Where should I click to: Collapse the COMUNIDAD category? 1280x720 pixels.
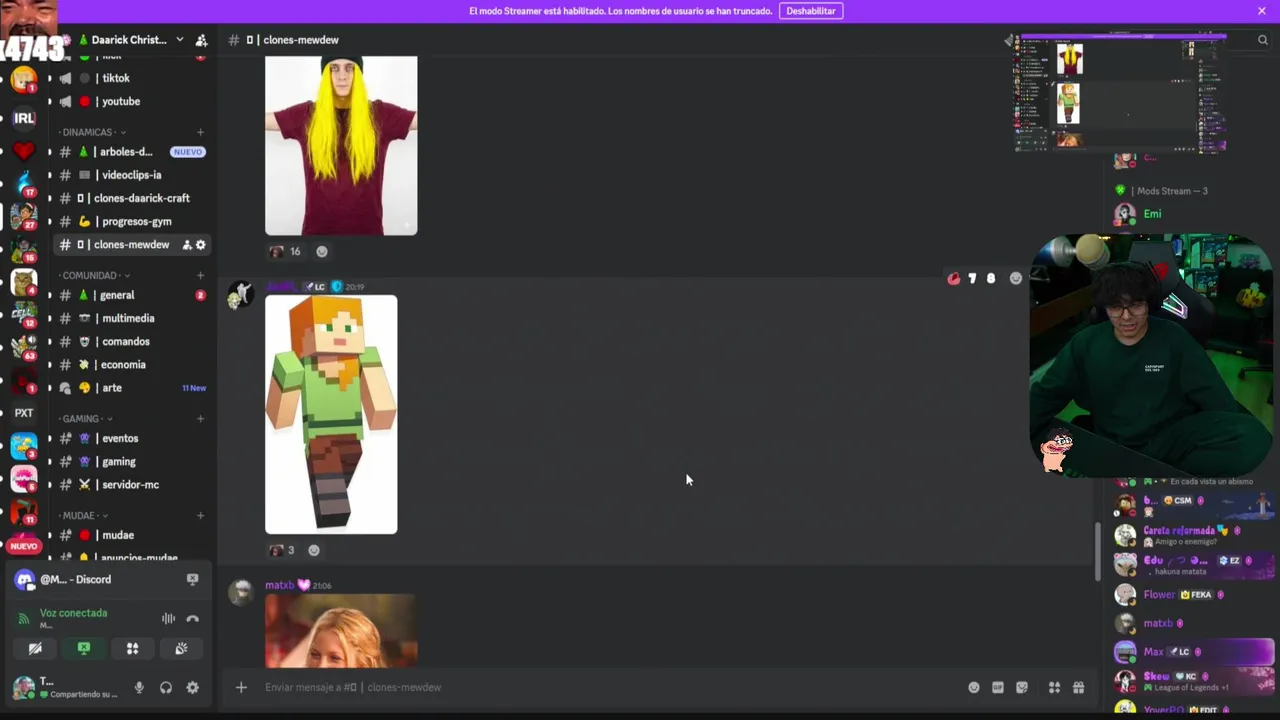[x=95, y=275]
